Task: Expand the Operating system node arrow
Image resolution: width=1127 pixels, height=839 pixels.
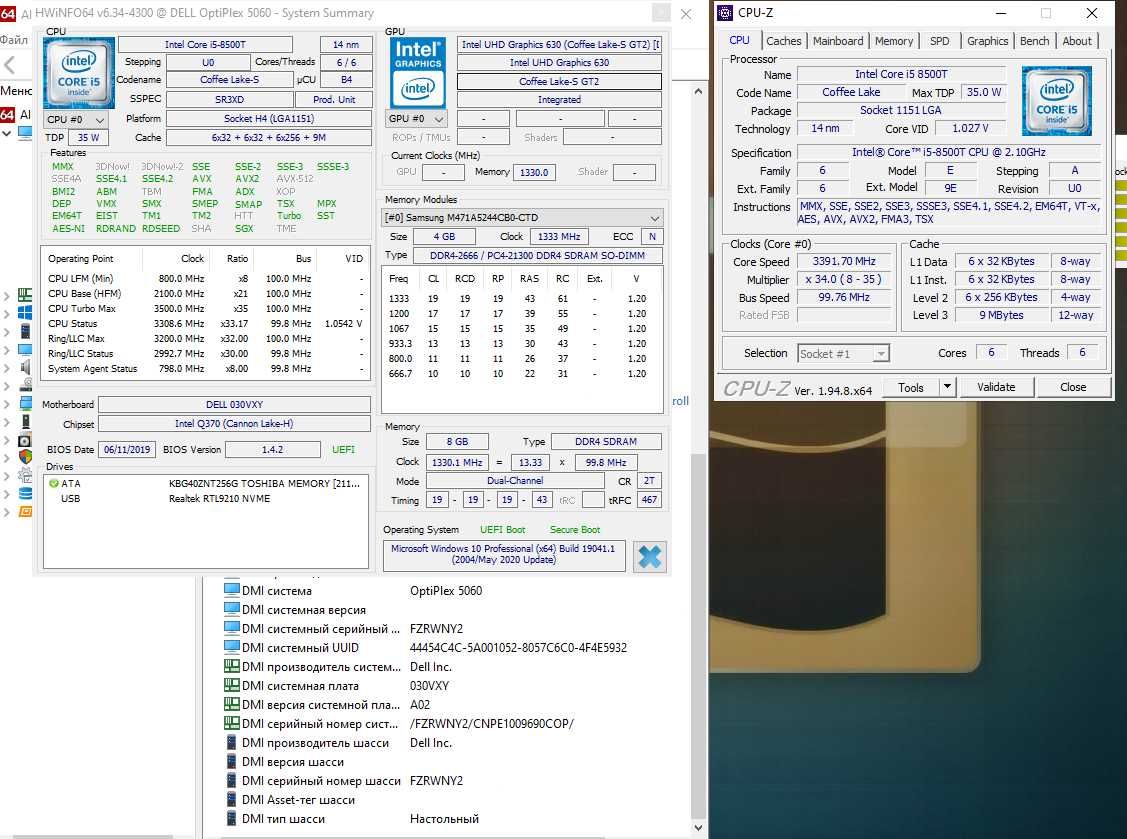Action: (x=6, y=313)
